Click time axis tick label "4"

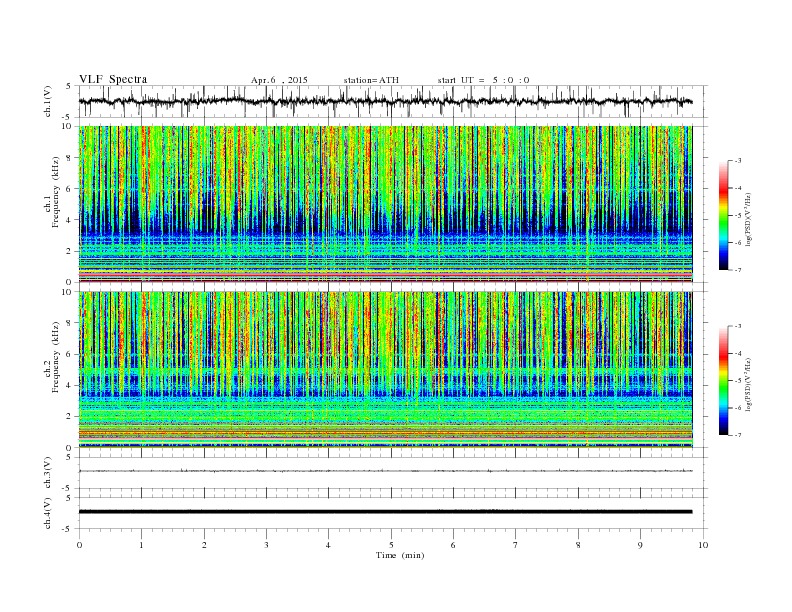[328, 545]
